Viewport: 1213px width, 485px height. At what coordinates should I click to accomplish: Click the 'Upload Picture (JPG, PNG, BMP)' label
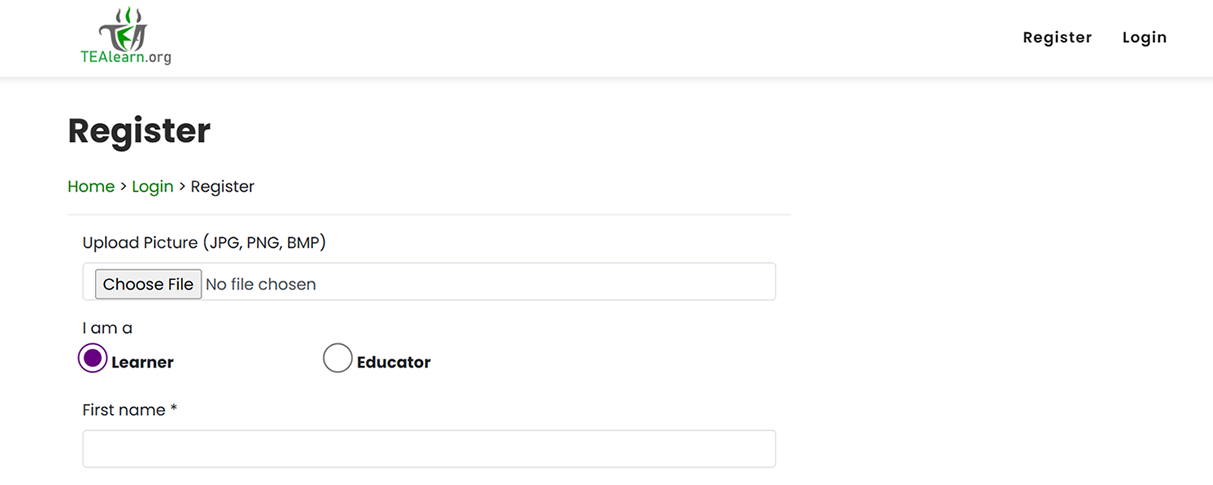coord(204,242)
